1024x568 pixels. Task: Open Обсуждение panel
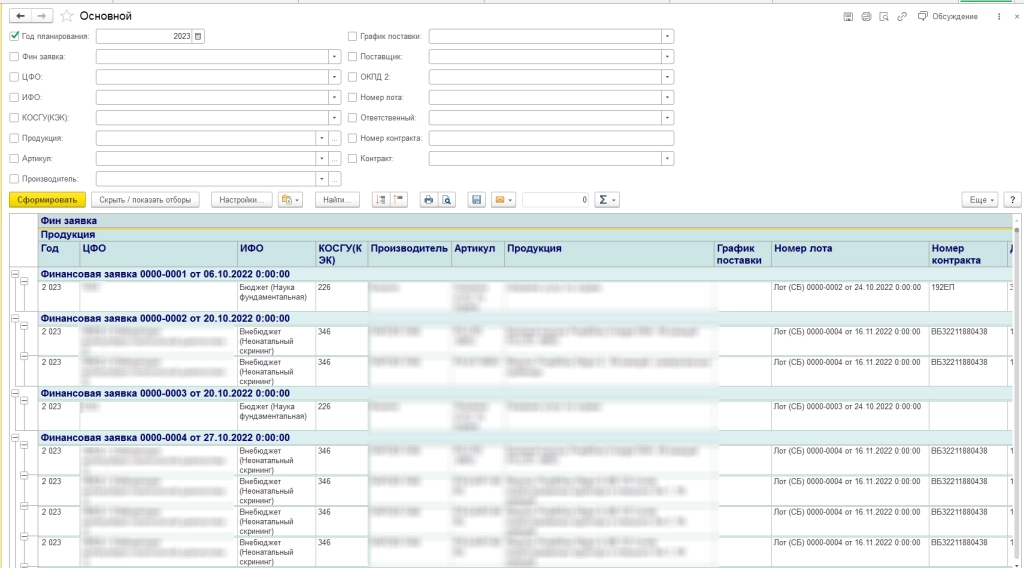click(x=947, y=17)
